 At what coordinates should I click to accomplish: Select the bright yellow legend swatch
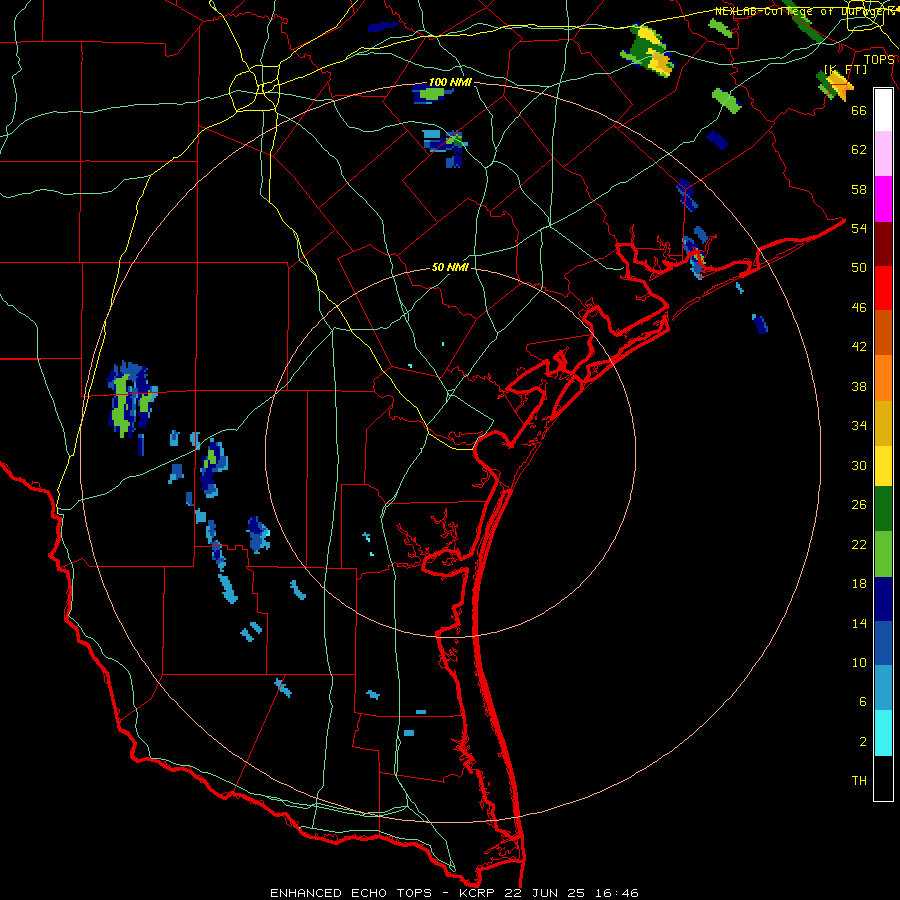point(883,466)
